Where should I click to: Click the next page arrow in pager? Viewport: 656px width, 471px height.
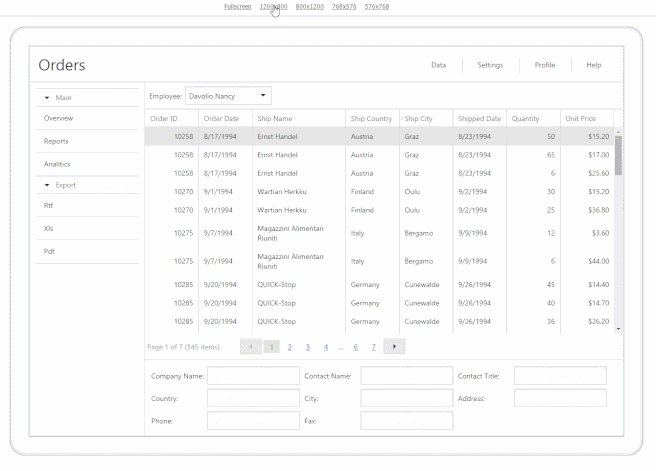coord(394,347)
